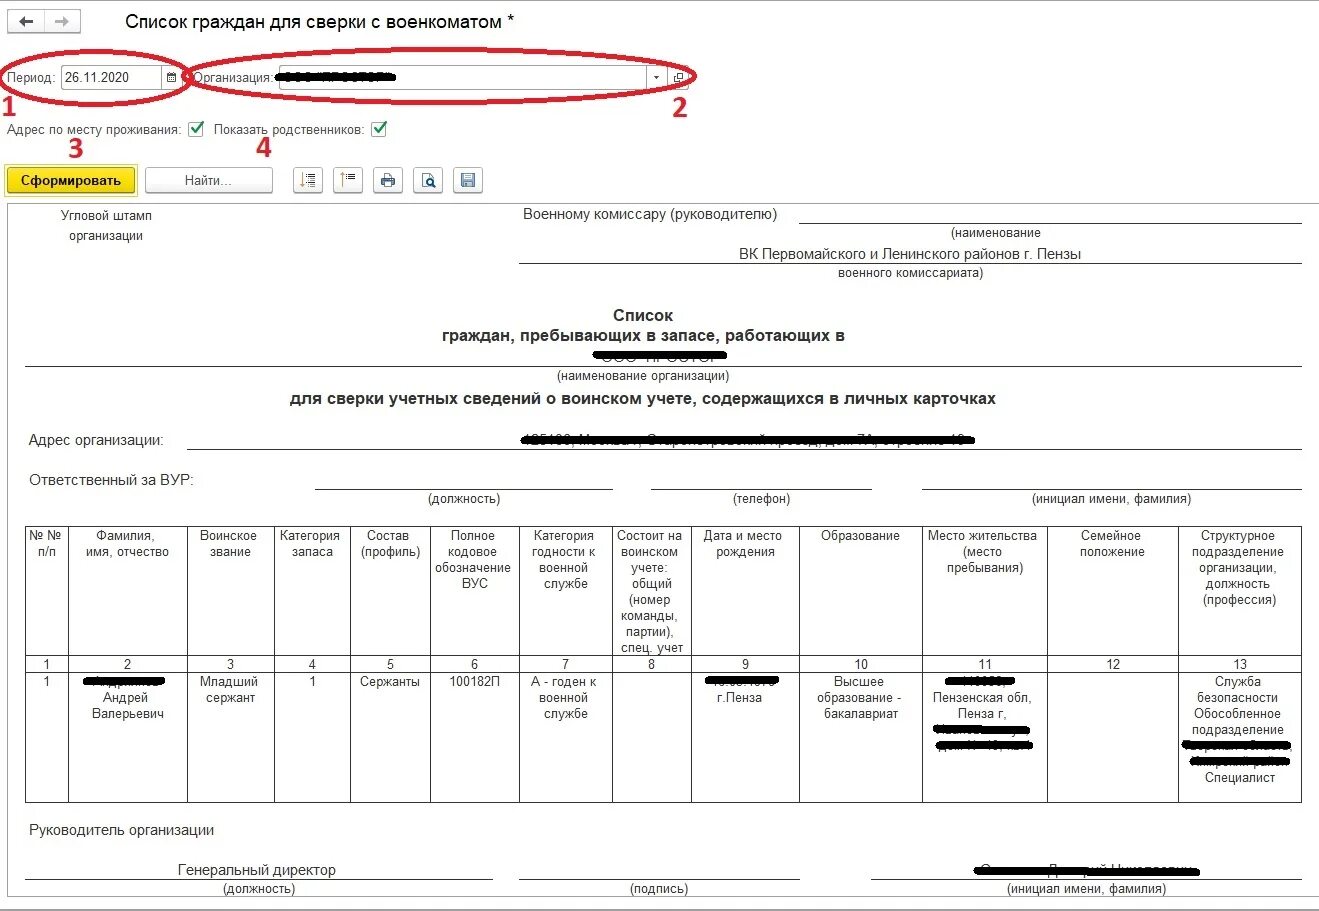Select the Генеральный директор text
This screenshot has height=911, width=1319.
[x=257, y=870]
